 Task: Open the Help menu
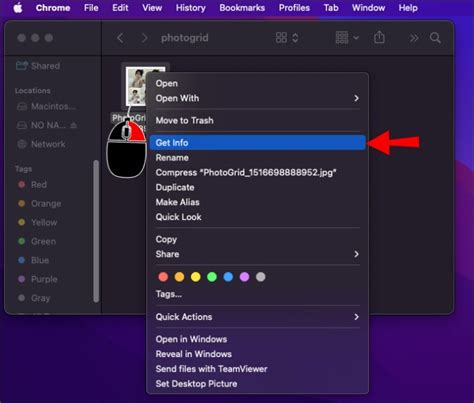pyautogui.click(x=408, y=8)
